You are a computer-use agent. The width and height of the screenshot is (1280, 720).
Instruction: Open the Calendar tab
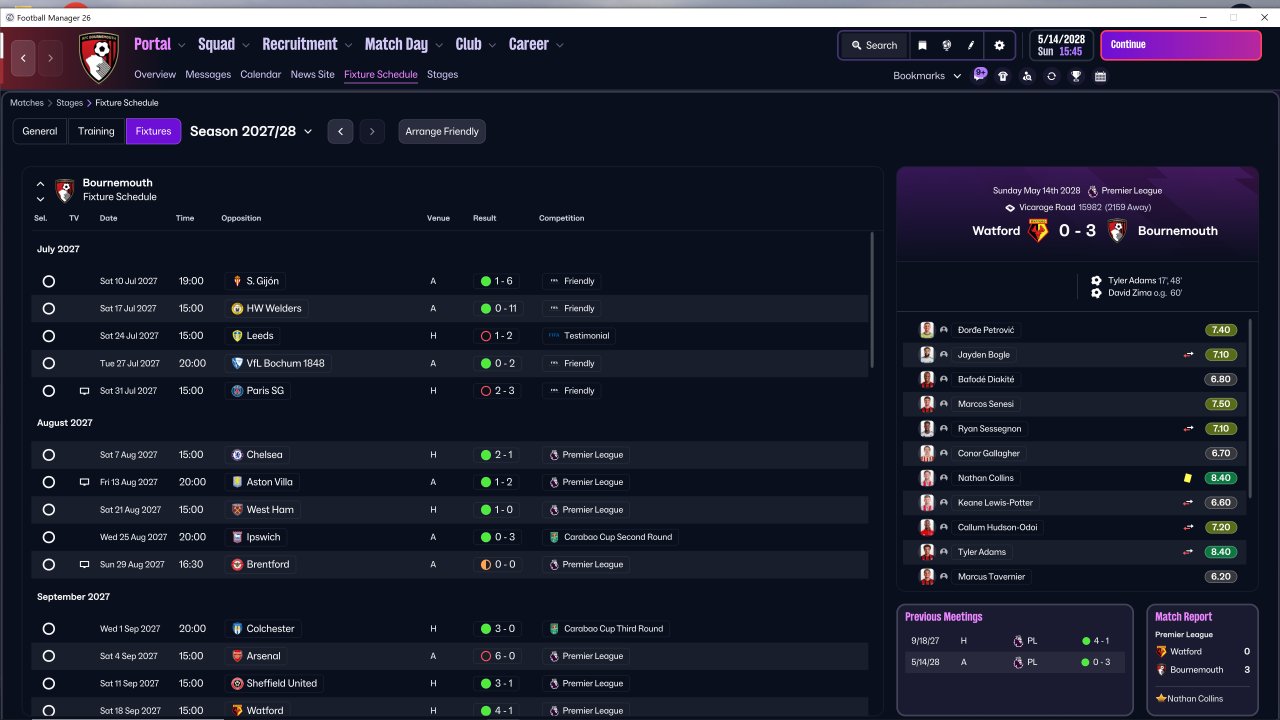[x=261, y=75]
